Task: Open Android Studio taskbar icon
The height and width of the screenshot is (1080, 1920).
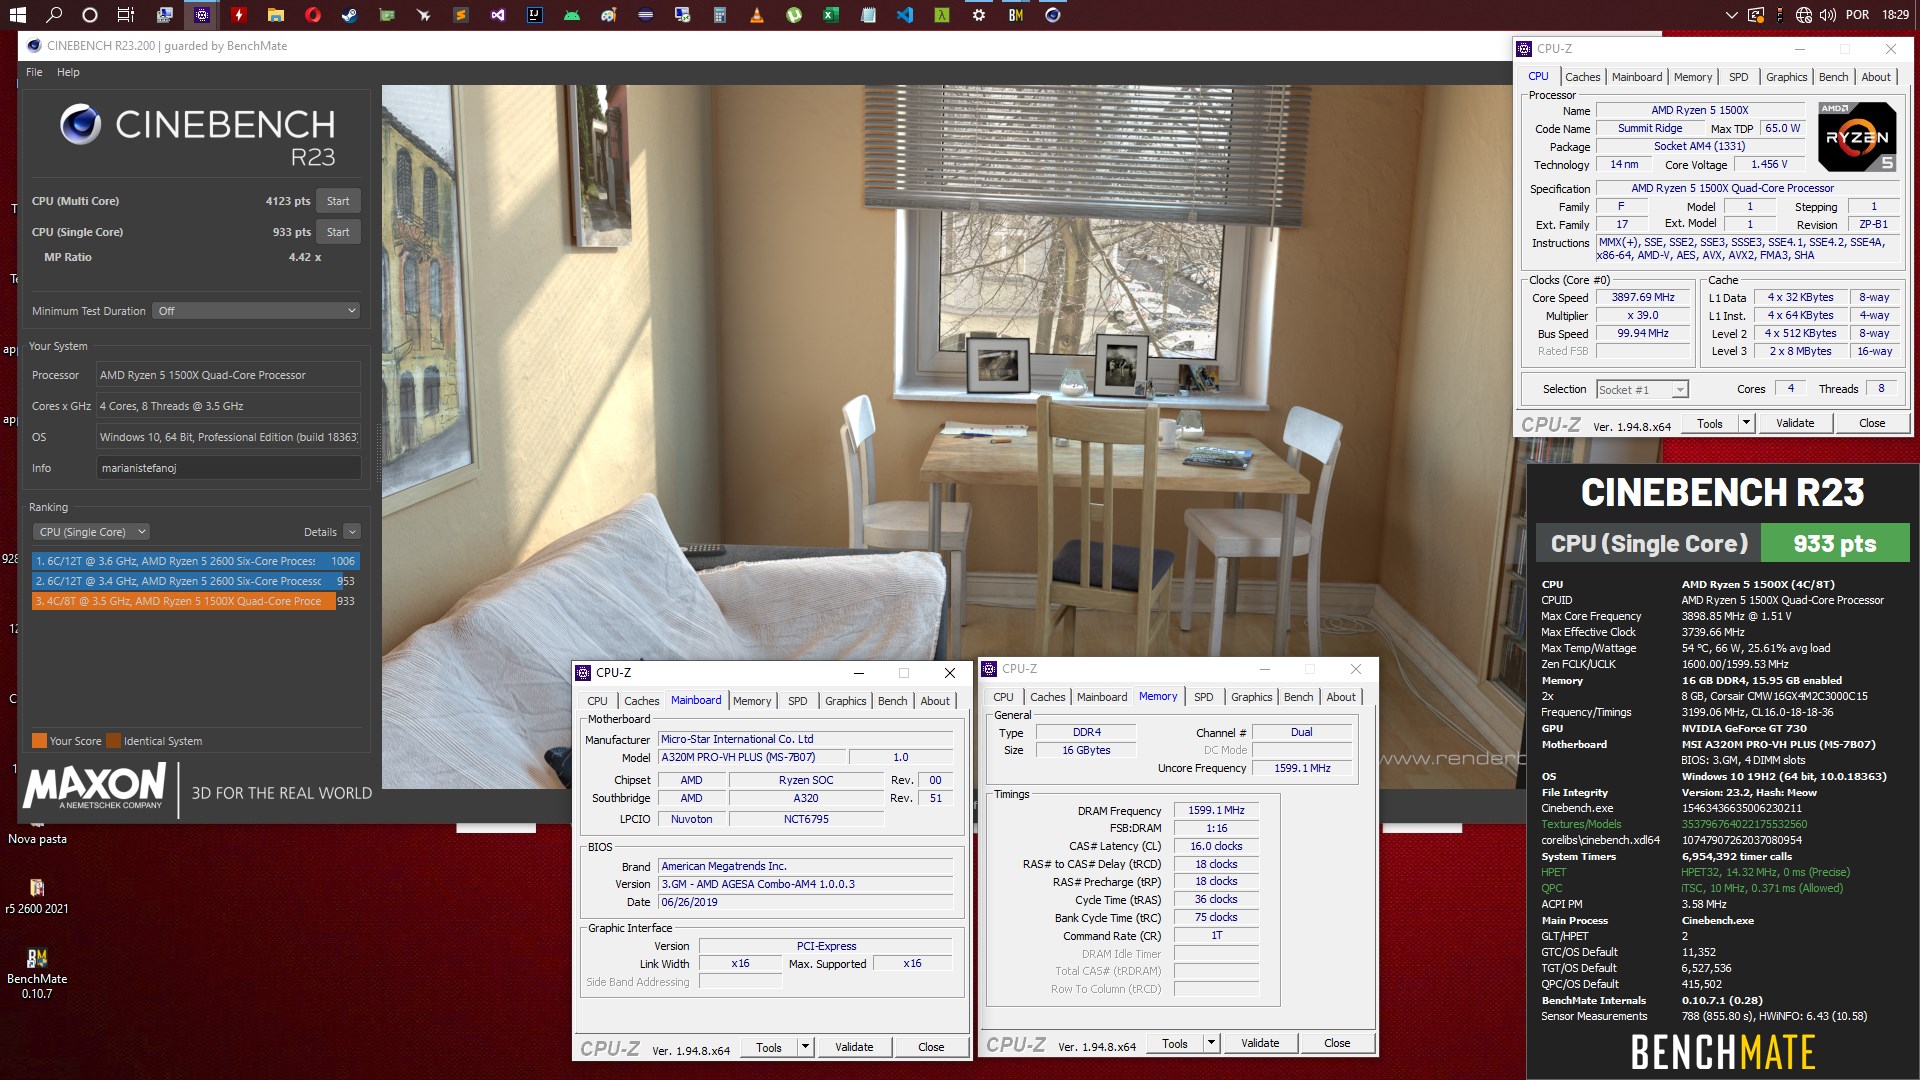Action: (x=572, y=15)
